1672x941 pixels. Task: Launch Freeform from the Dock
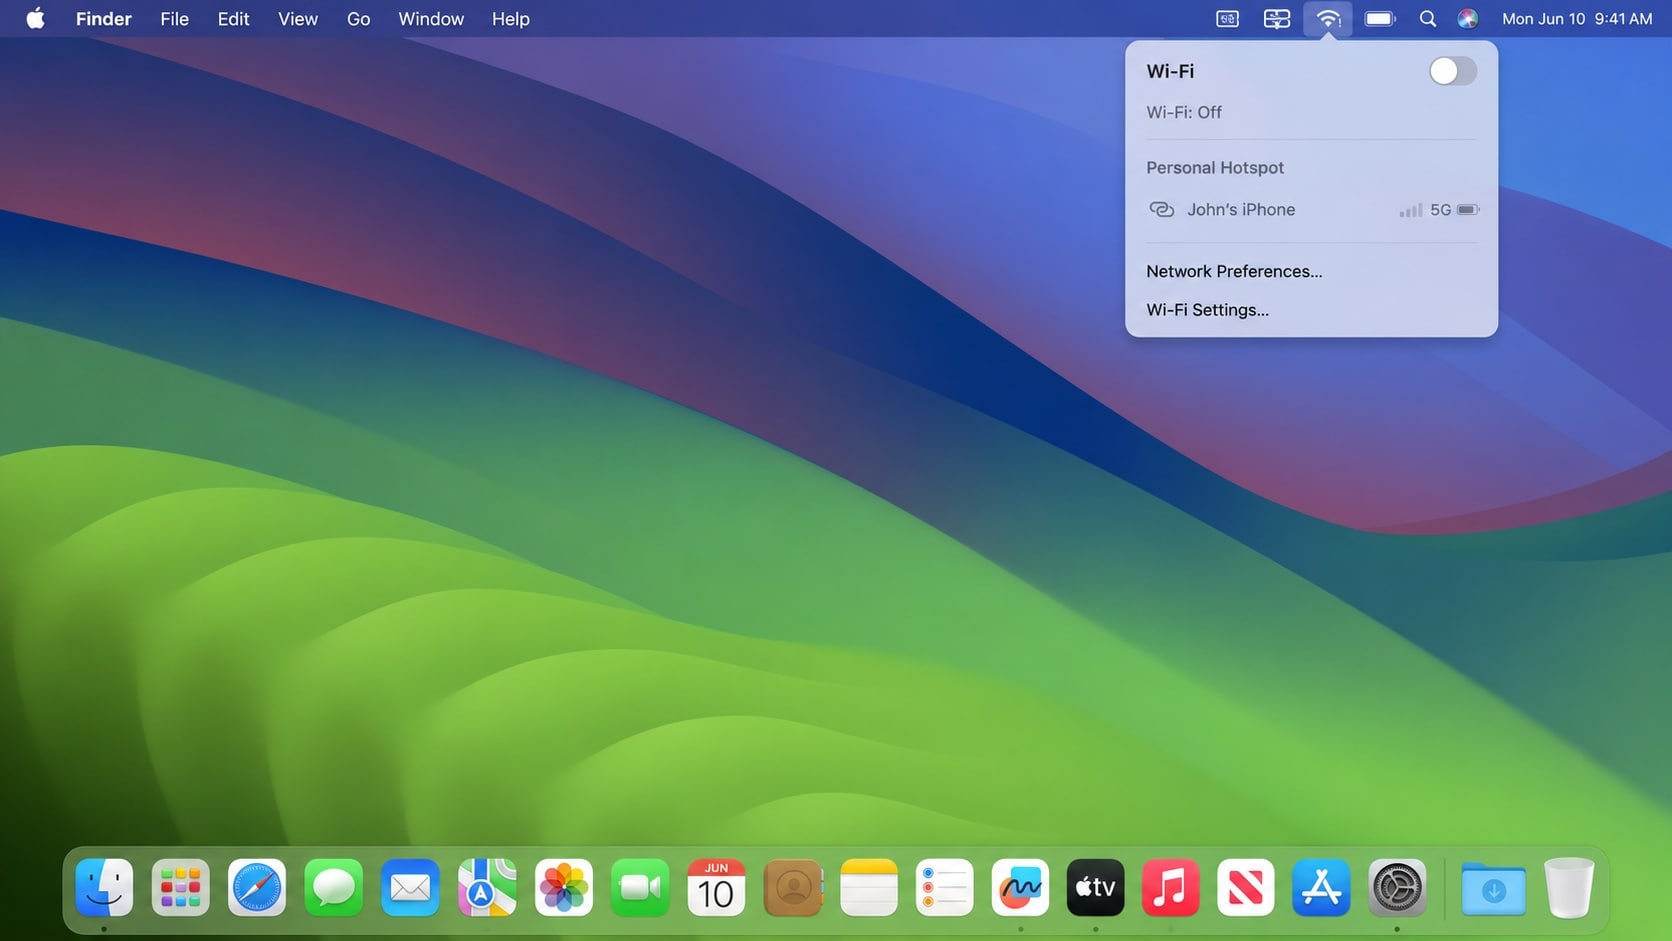click(x=1020, y=887)
